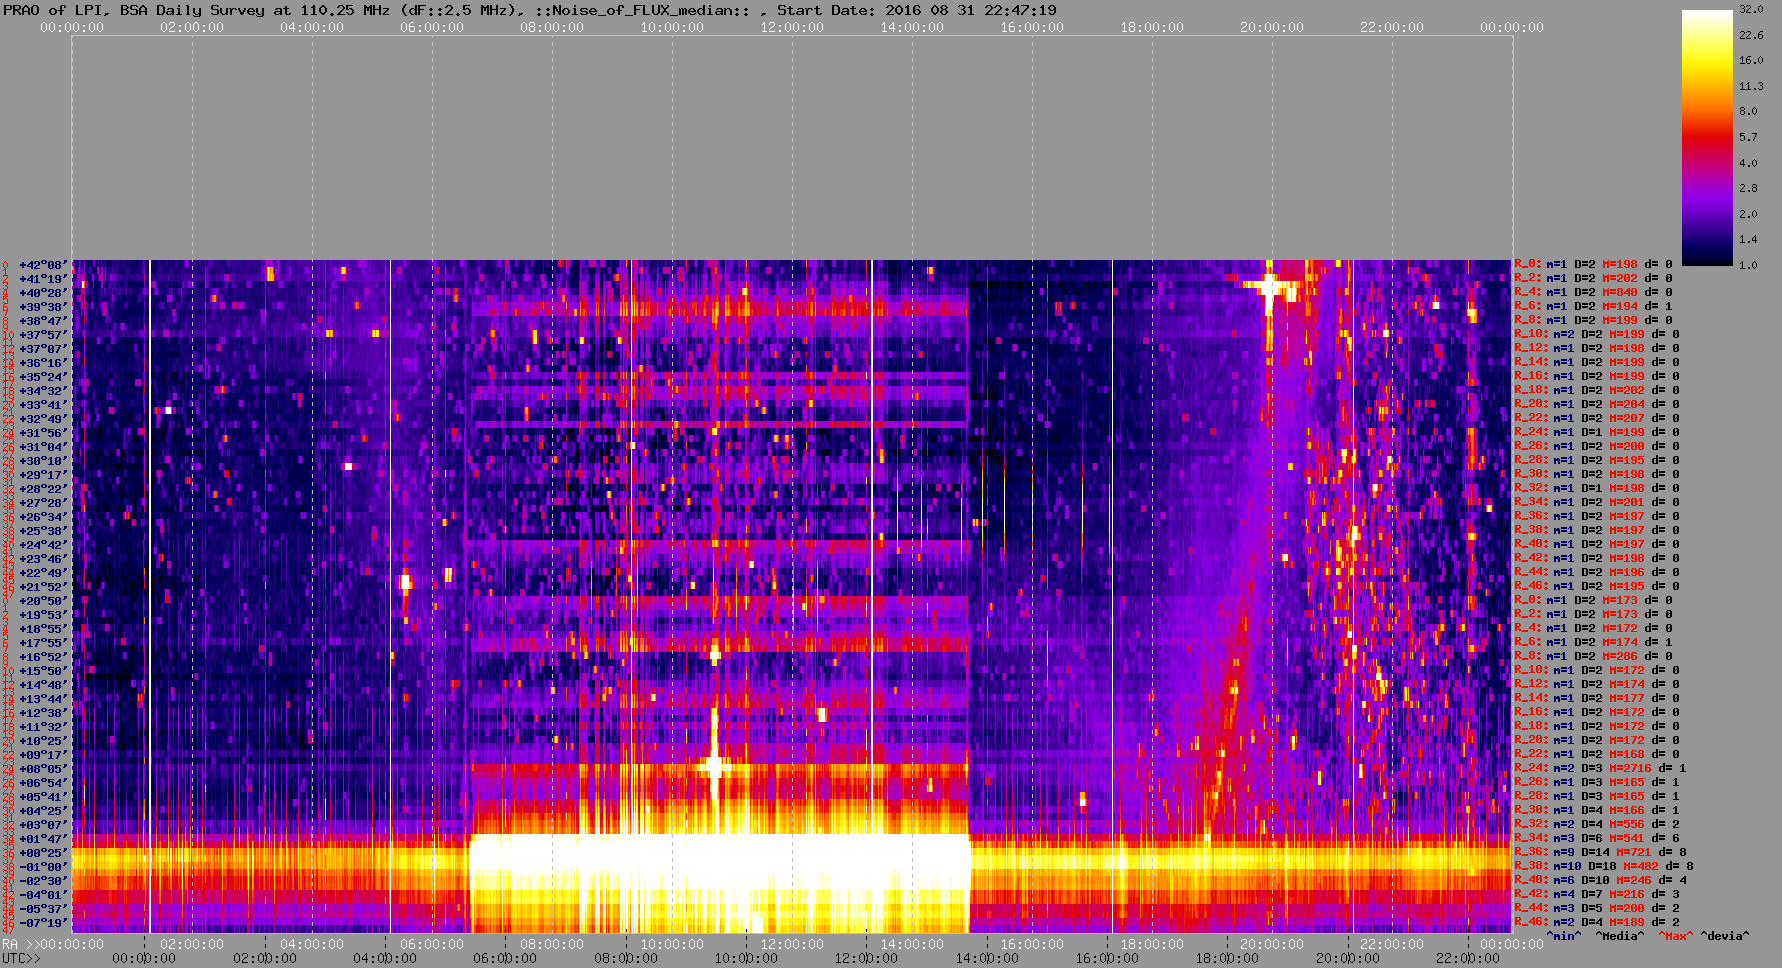Click the 1.0 color scale value

tap(1748, 265)
